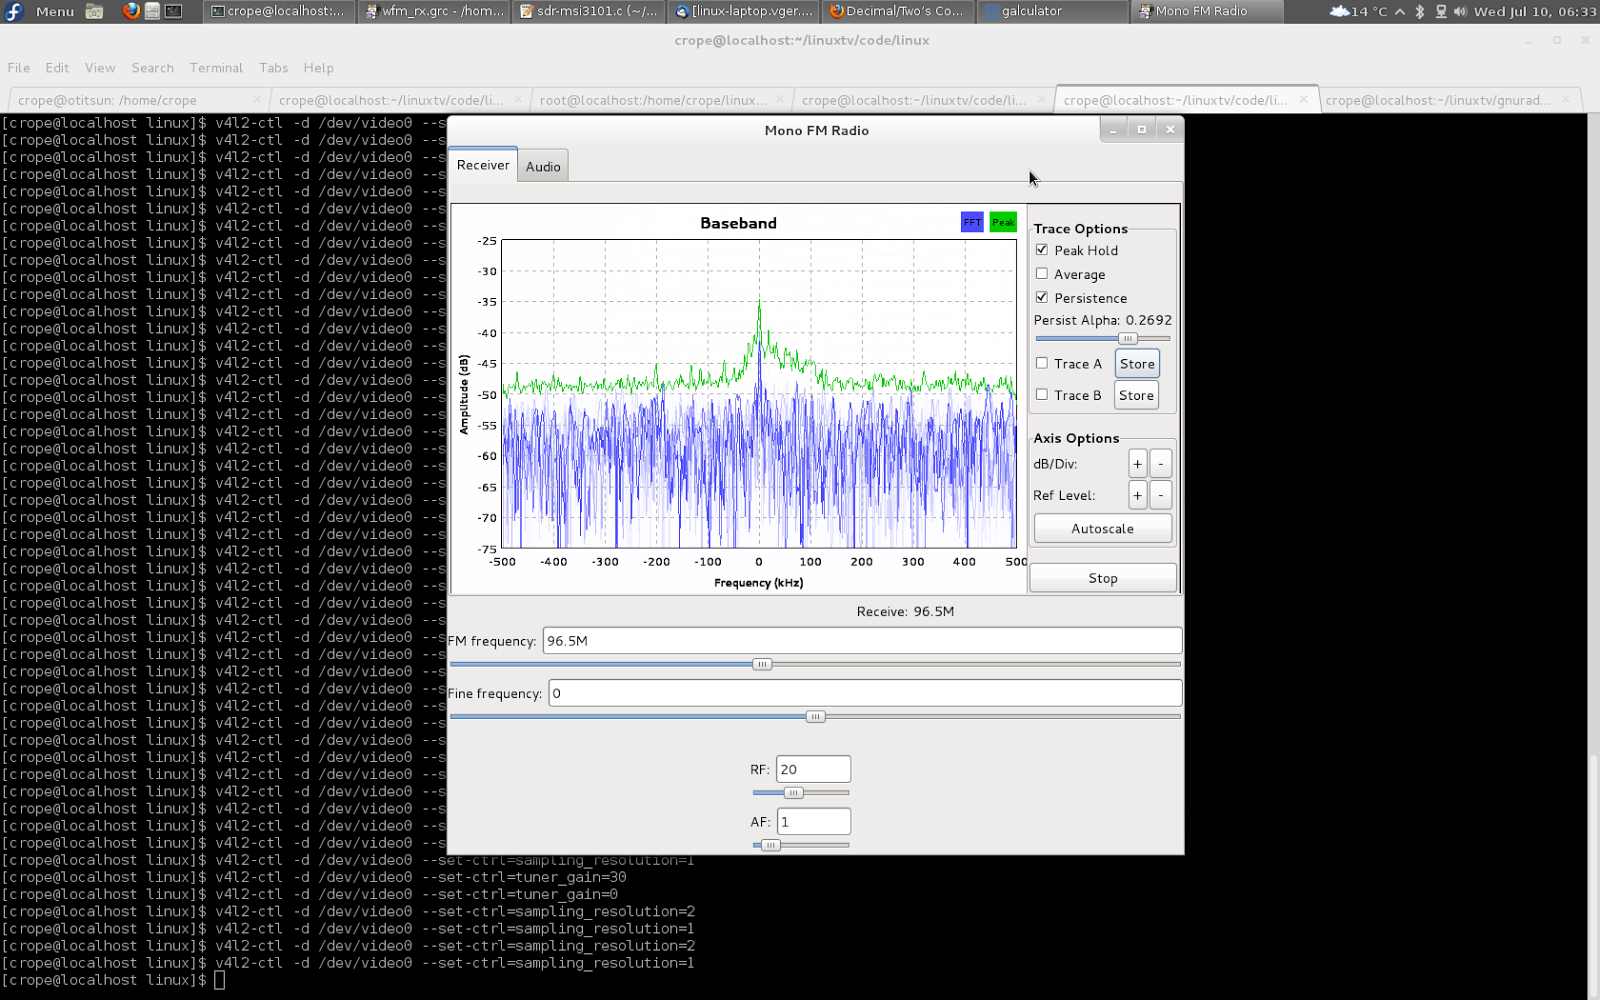Image resolution: width=1600 pixels, height=1000 pixels.
Task: Click the Autoscale button
Action: tap(1103, 529)
